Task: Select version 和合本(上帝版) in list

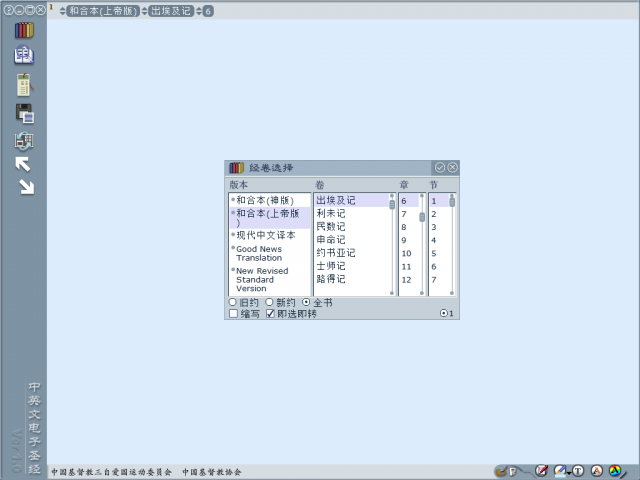Action: pyautogui.click(x=269, y=218)
